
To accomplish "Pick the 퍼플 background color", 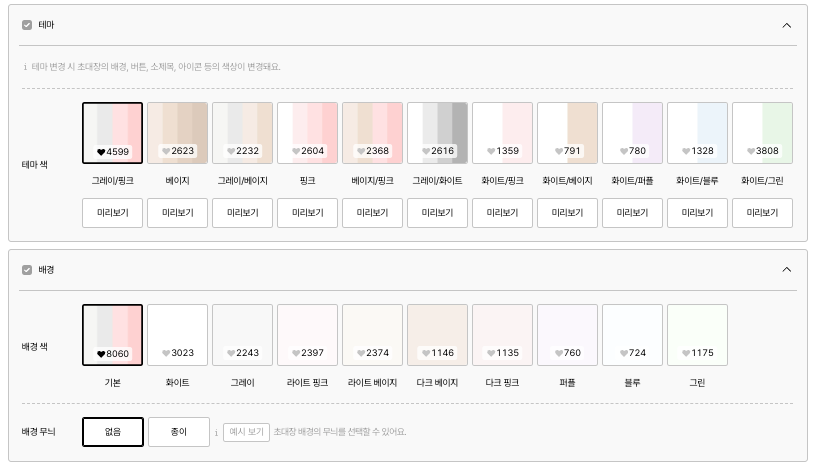I will tap(567, 335).
